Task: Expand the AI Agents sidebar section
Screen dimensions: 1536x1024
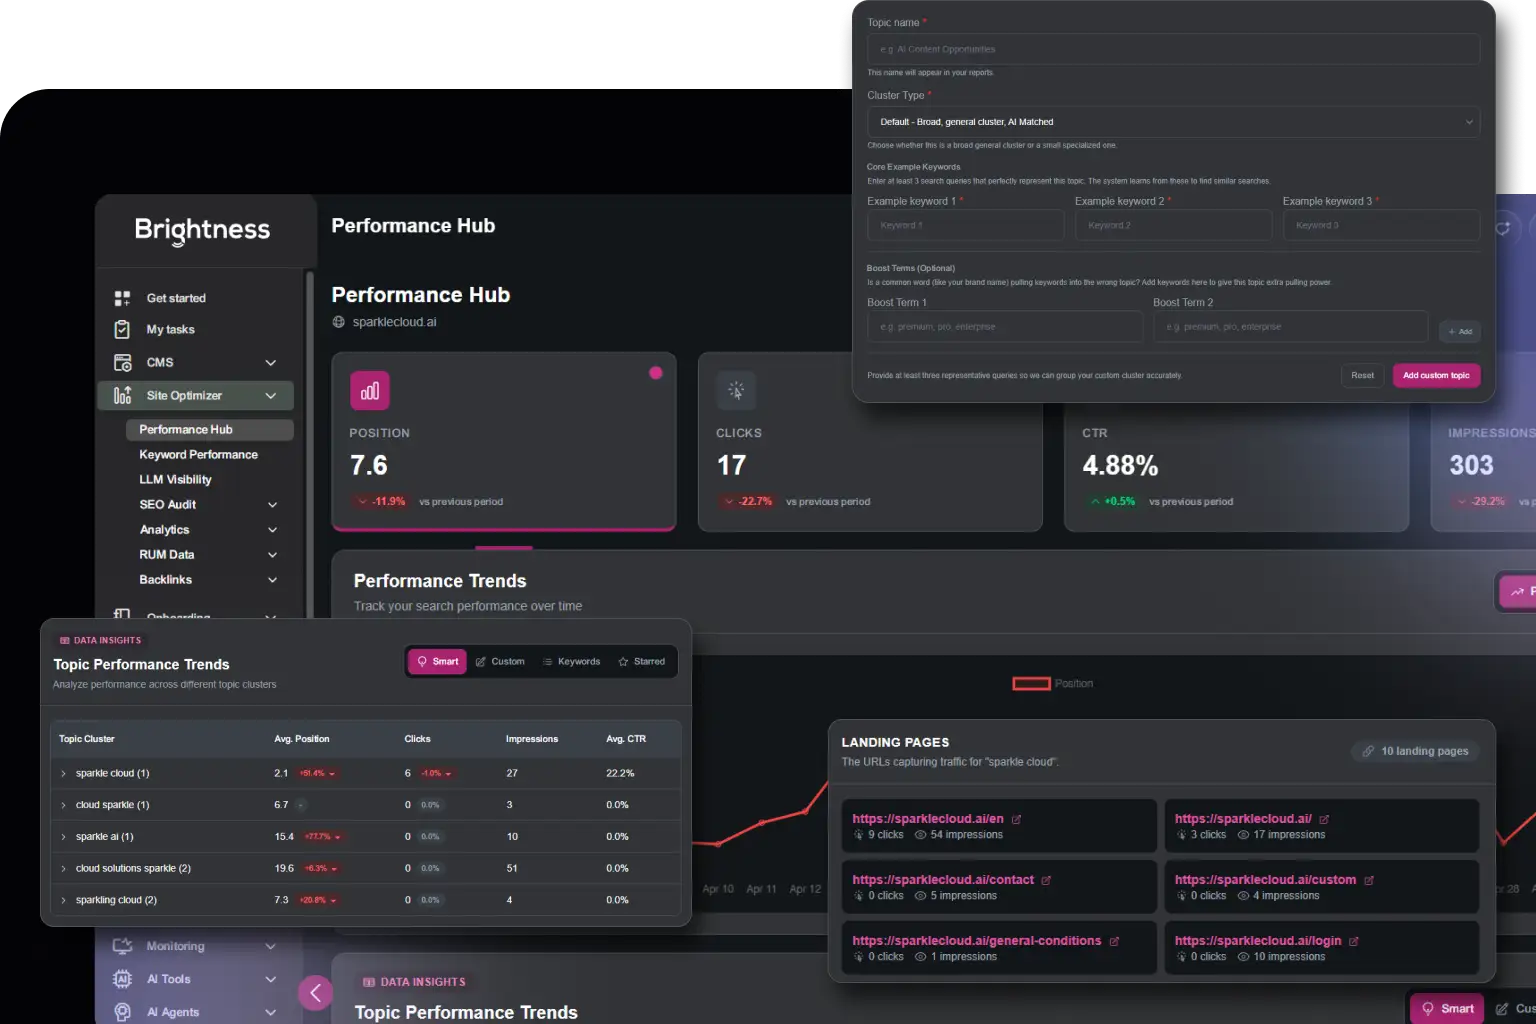Action: click(x=270, y=1012)
